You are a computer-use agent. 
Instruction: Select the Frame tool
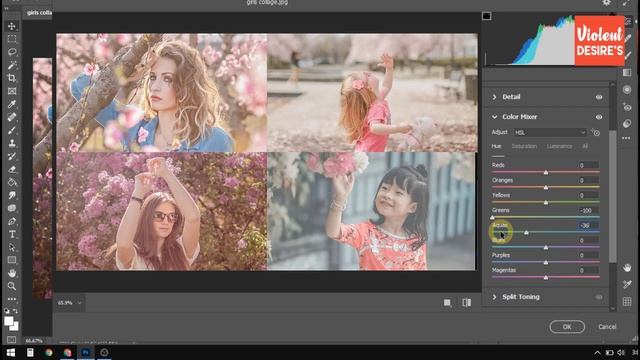[12, 91]
